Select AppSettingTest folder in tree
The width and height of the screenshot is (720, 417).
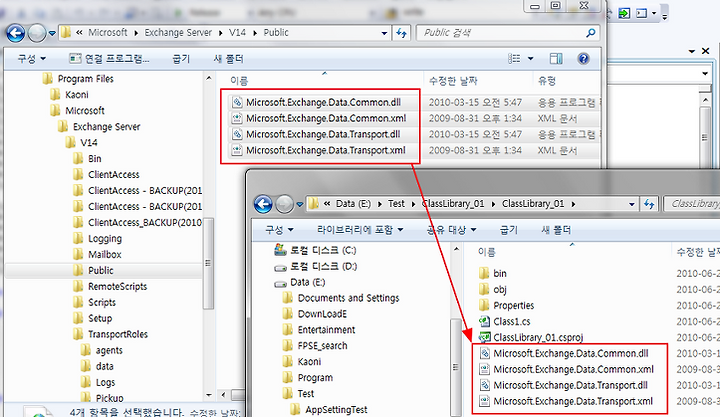coord(329,409)
